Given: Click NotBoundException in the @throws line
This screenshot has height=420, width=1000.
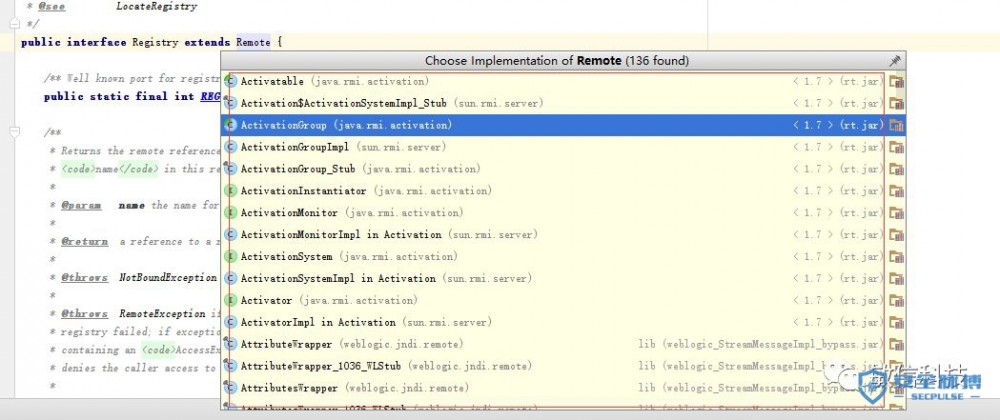Looking at the screenshot, I should (168, 278).
